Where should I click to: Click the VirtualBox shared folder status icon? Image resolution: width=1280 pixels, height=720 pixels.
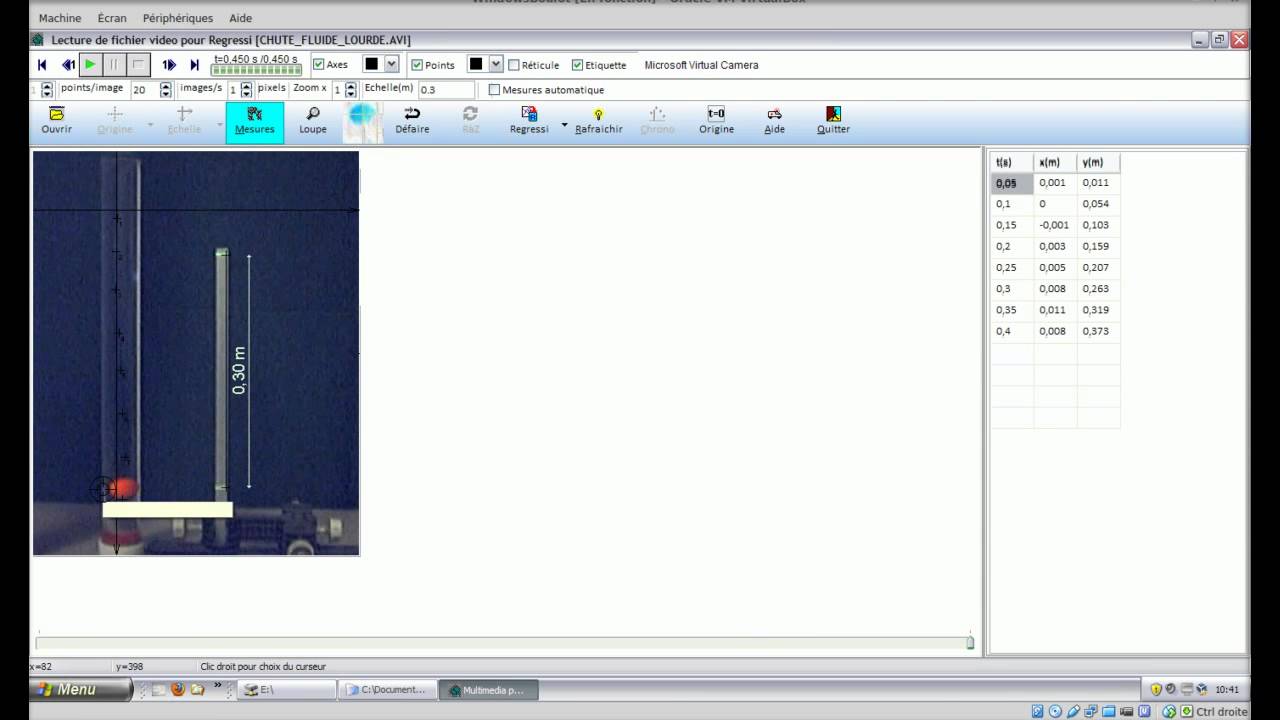[x=1108, y=712]
